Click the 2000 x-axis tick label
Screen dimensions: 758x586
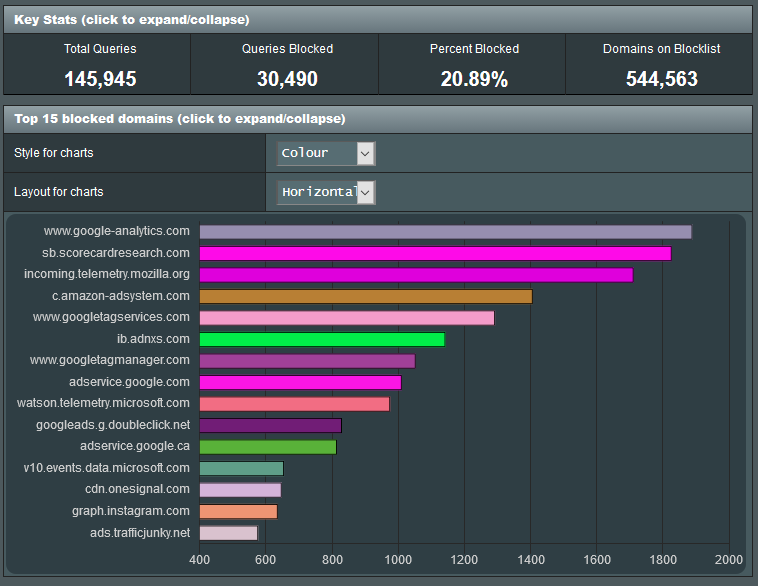coord(729,560)
